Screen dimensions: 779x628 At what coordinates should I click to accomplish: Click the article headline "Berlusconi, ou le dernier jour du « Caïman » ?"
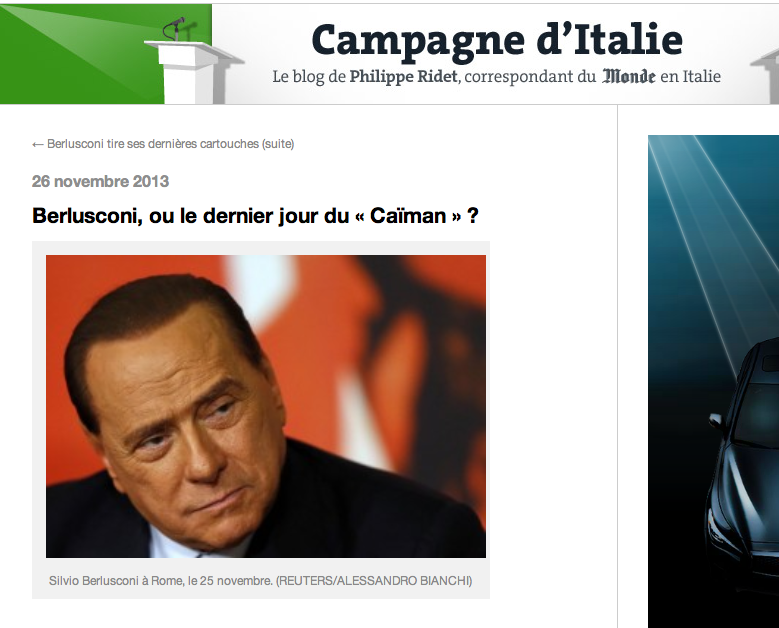point(255,216)
